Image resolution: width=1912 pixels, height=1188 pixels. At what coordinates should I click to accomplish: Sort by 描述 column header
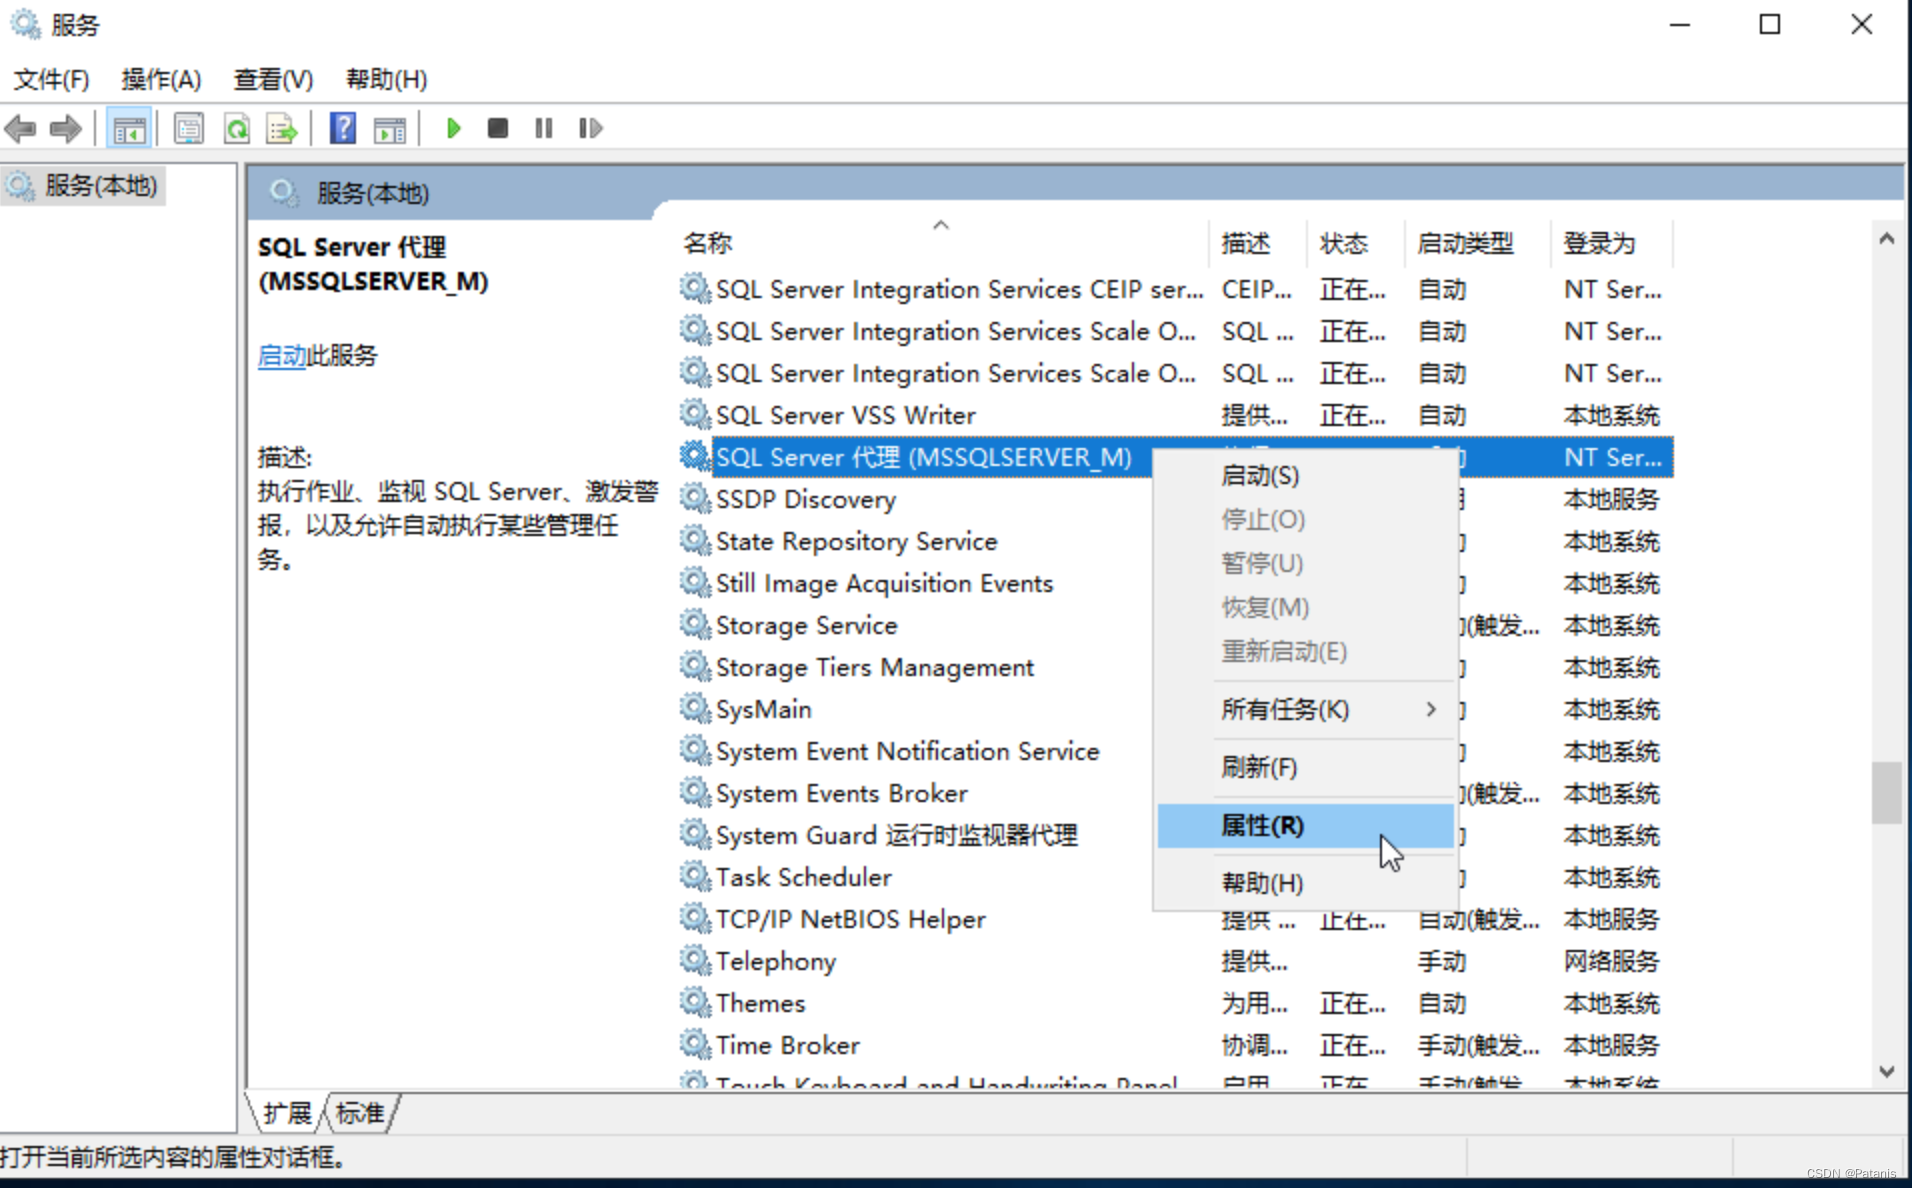coord(1258,243)
